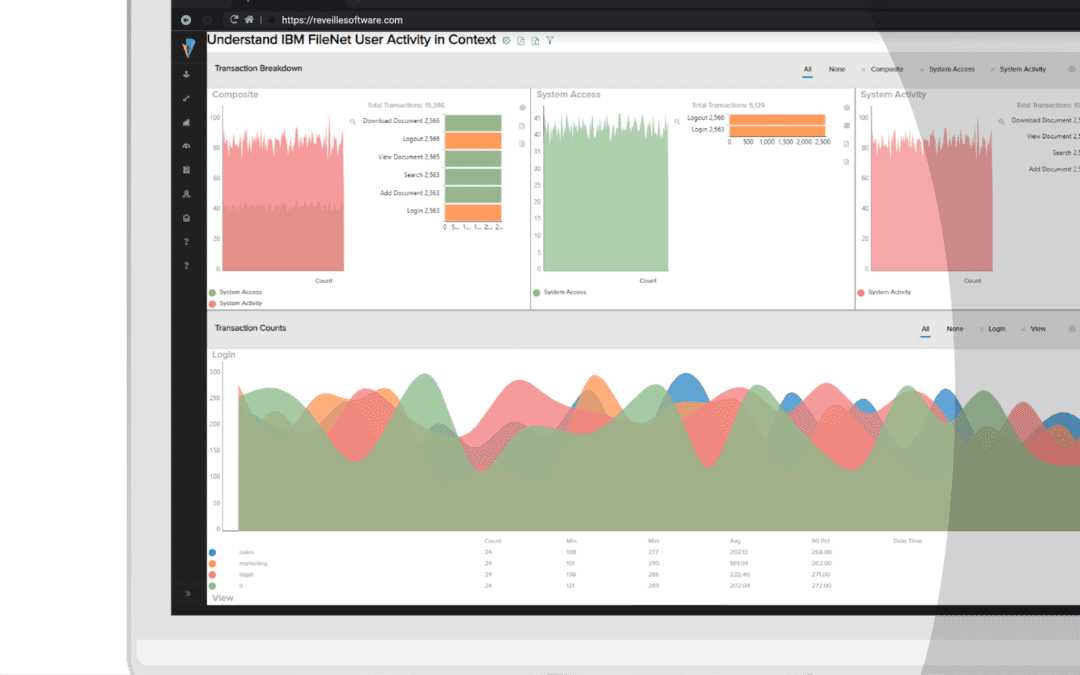The image size is (1080, 675).
Task: Toggle the System Activity chart chip
Action: [1018, 70]
